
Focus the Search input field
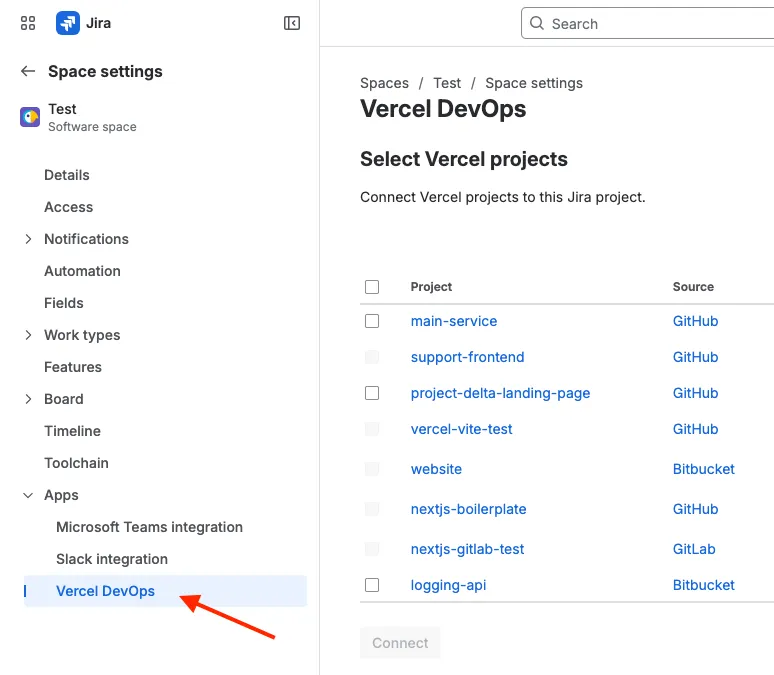648,23
